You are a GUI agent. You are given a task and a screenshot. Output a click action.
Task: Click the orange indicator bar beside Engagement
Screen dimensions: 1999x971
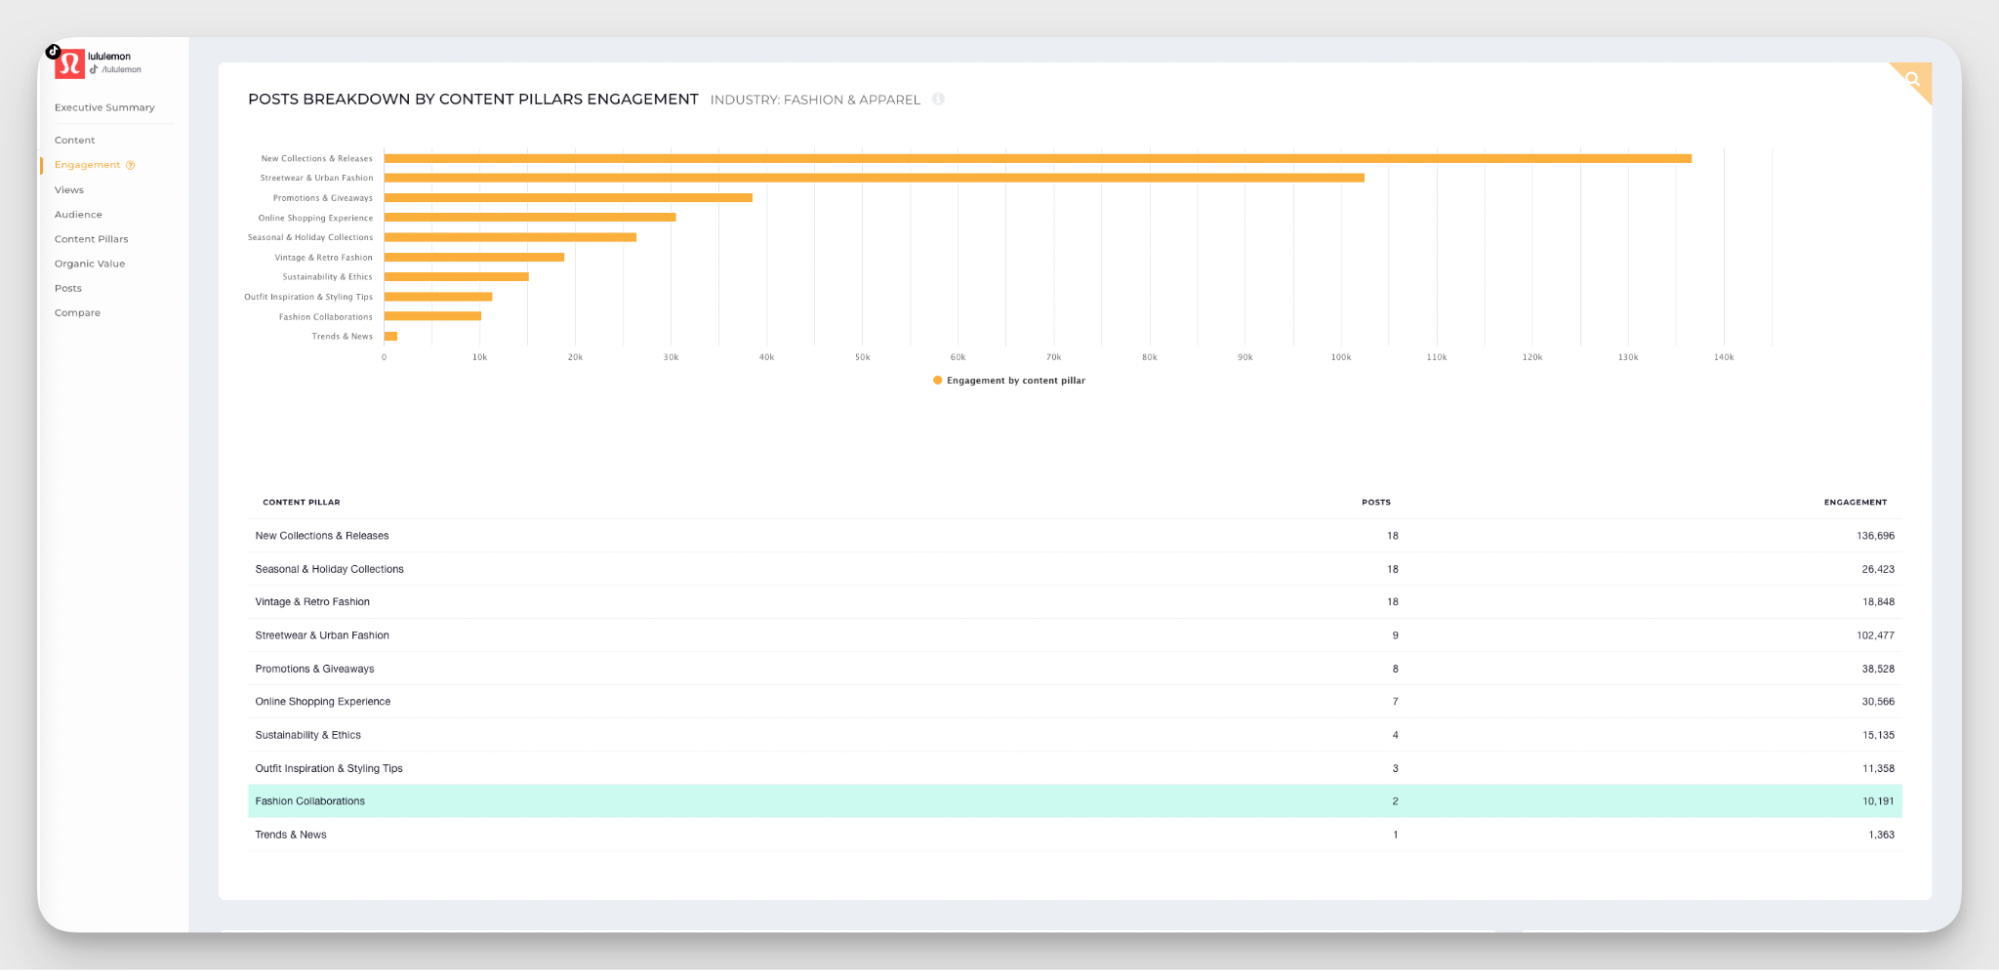[42, 164]
